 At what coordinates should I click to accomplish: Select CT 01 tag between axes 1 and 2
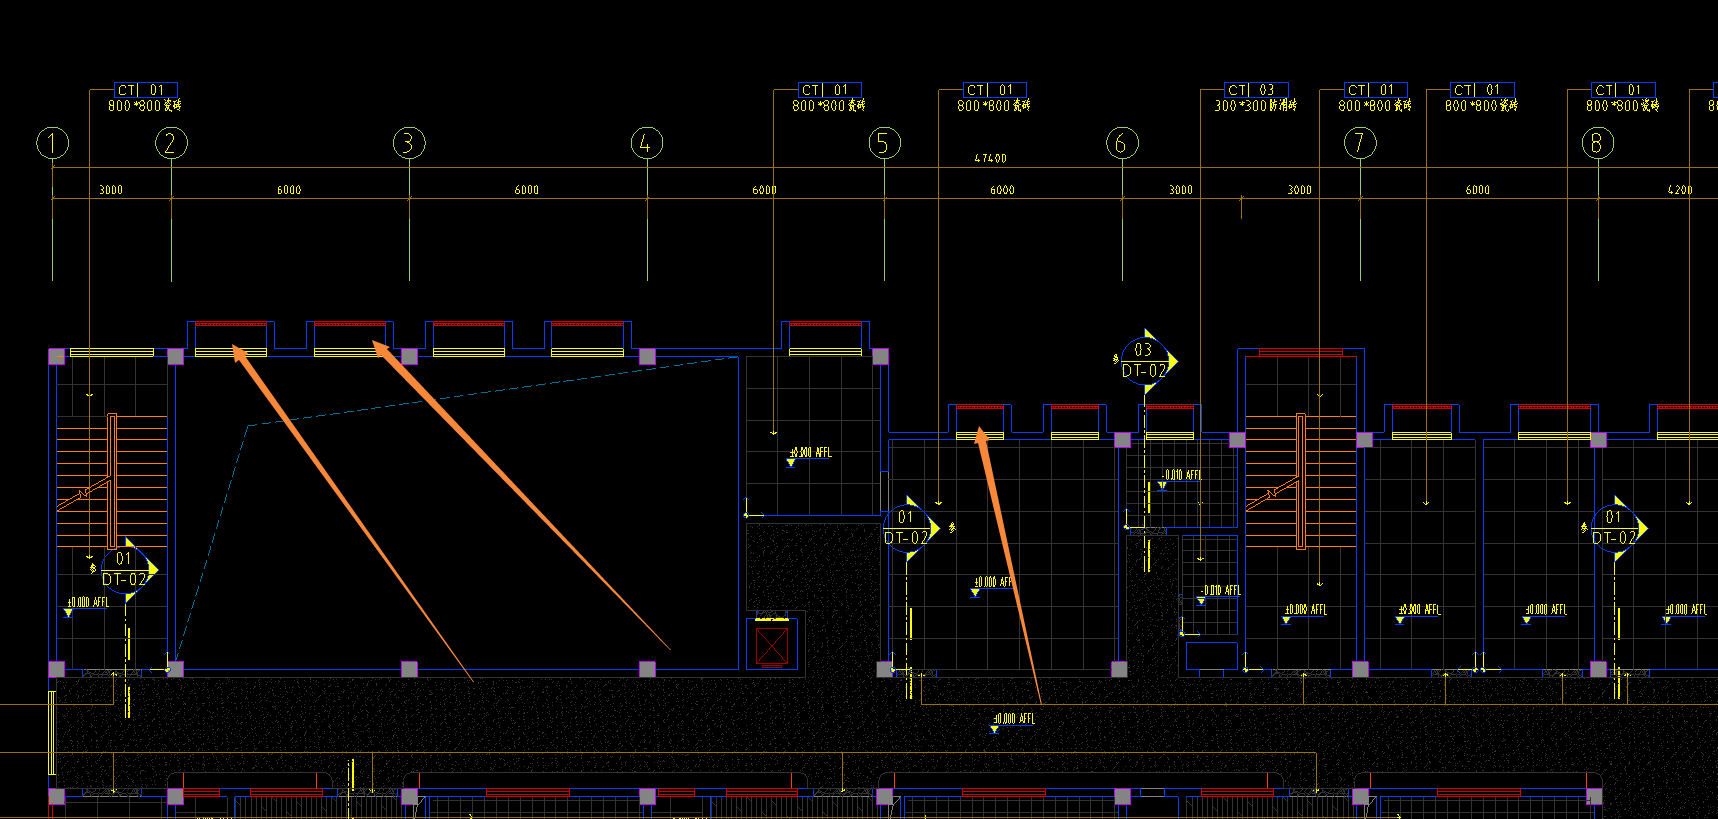coord(146,90)
